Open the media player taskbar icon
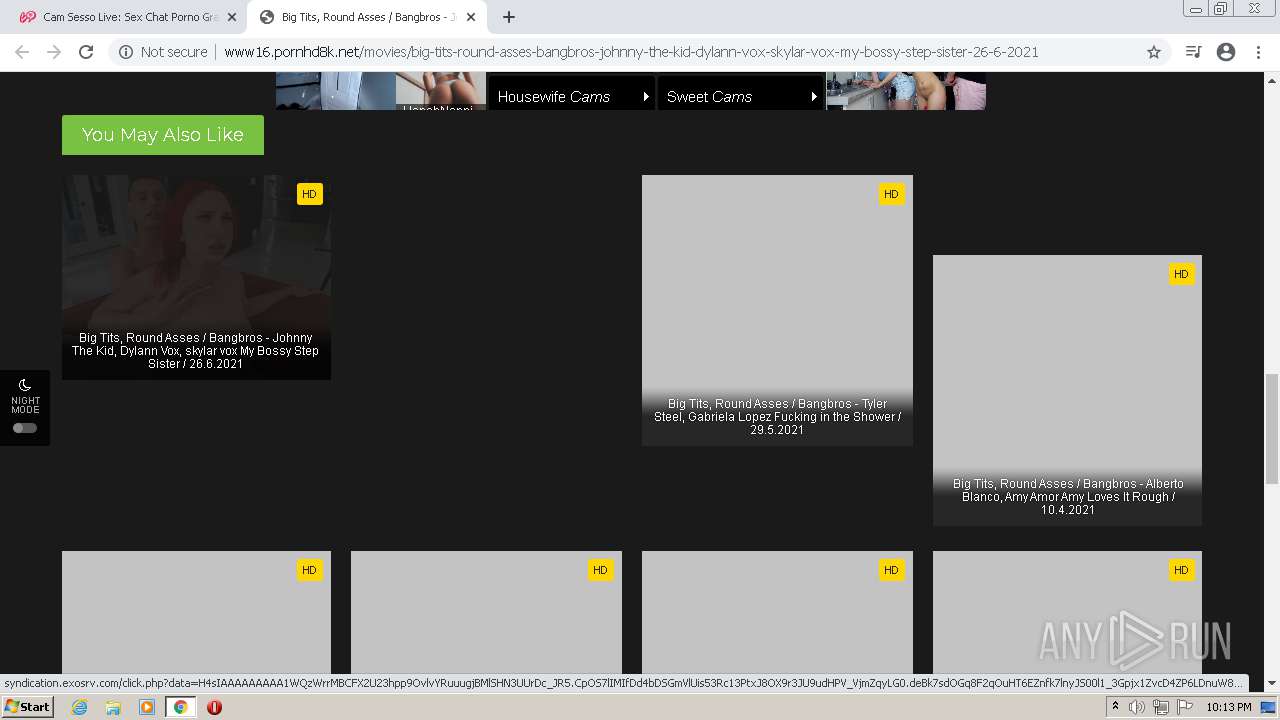1280x720 pixels. pos(147,707)
